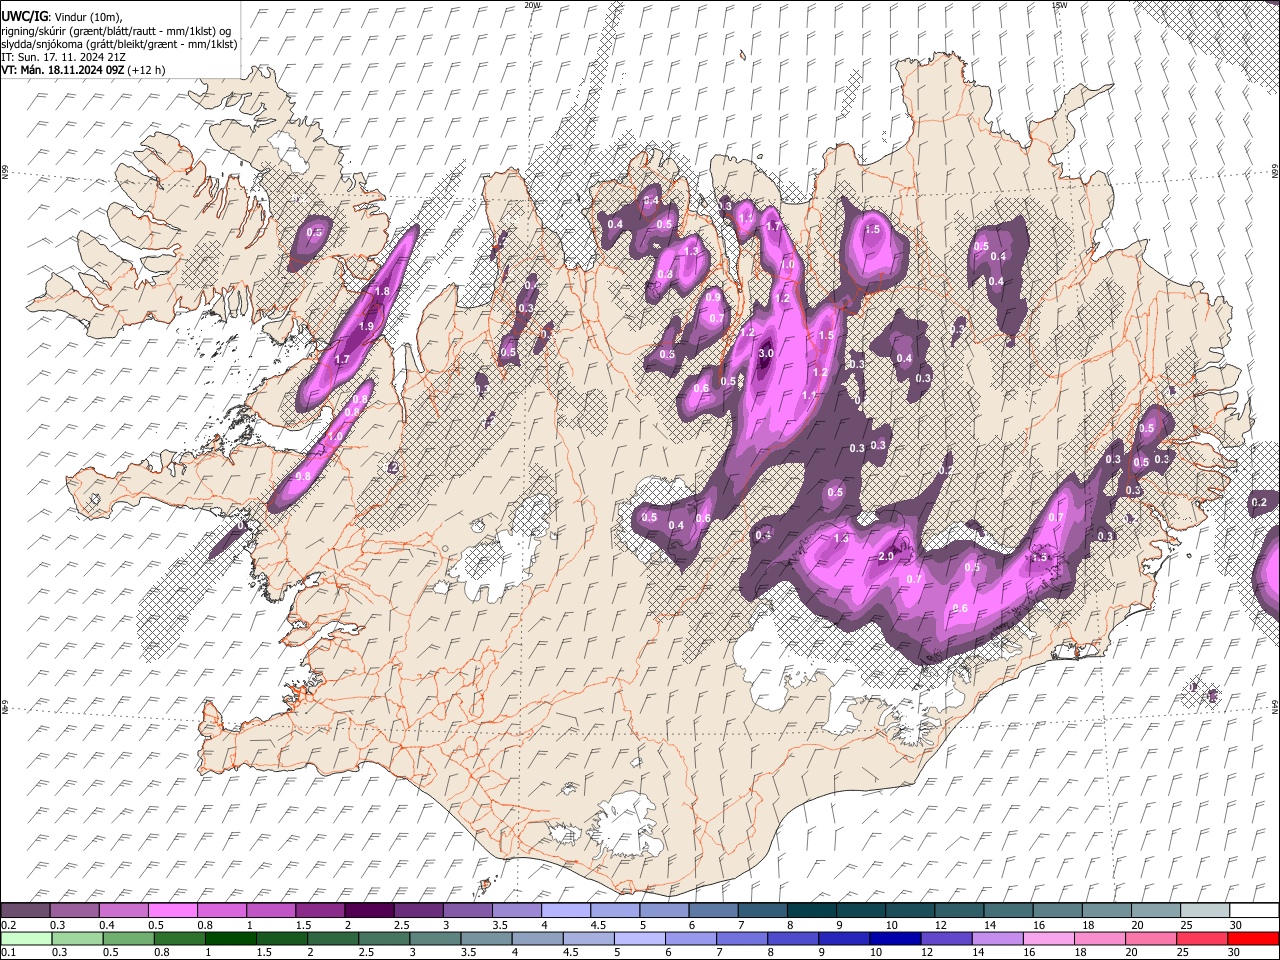This screenshot has height=960, width=1280.
Task: Pick the bright pink swatch after 0.5 in top legend
Action: (172, 911)
